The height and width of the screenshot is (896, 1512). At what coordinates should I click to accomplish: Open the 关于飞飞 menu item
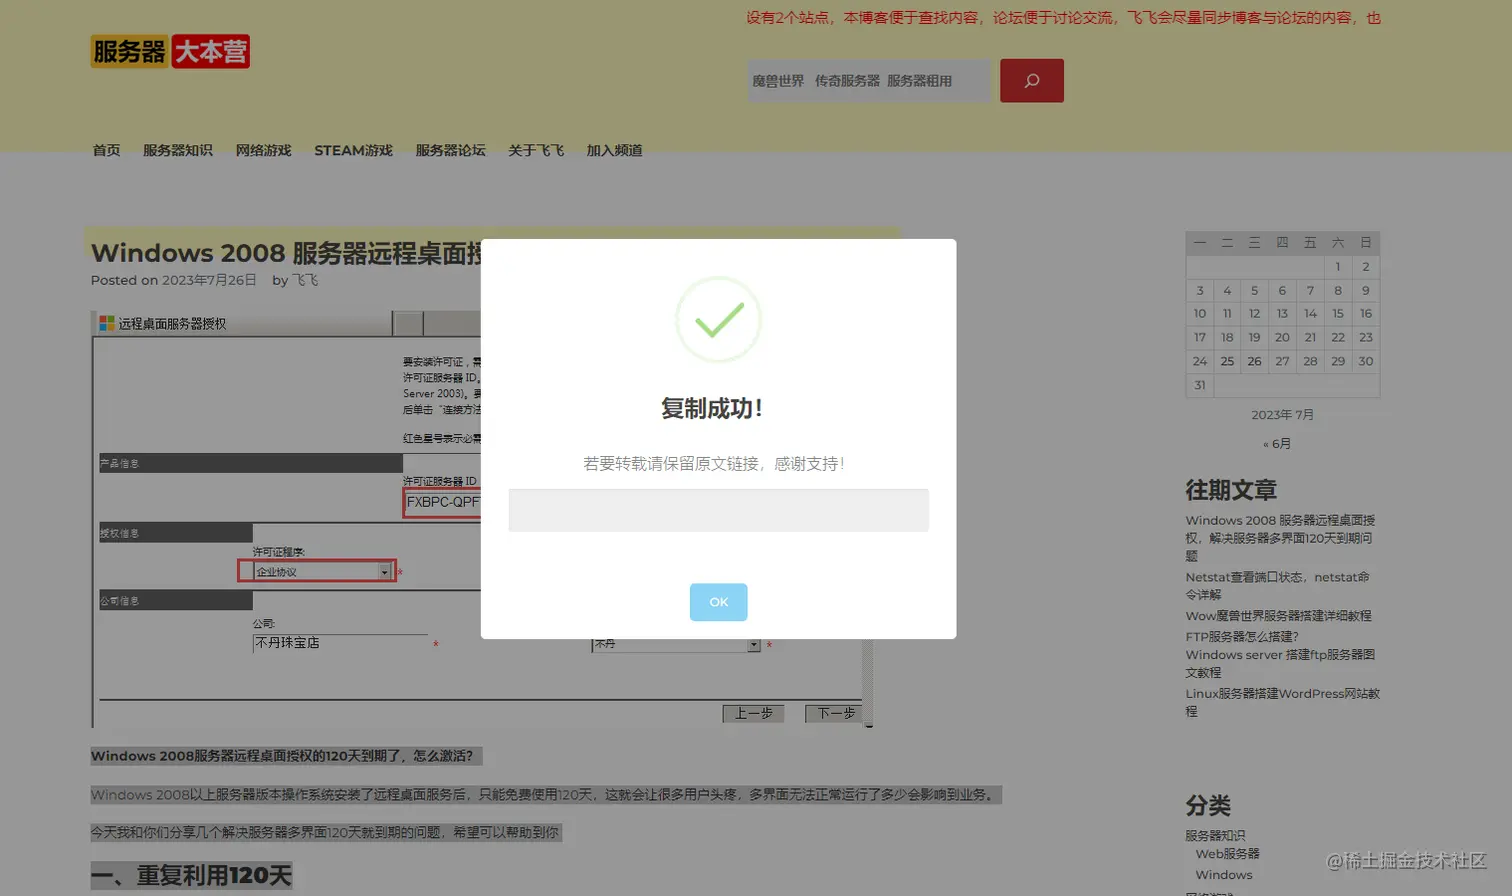pos(536,151)
